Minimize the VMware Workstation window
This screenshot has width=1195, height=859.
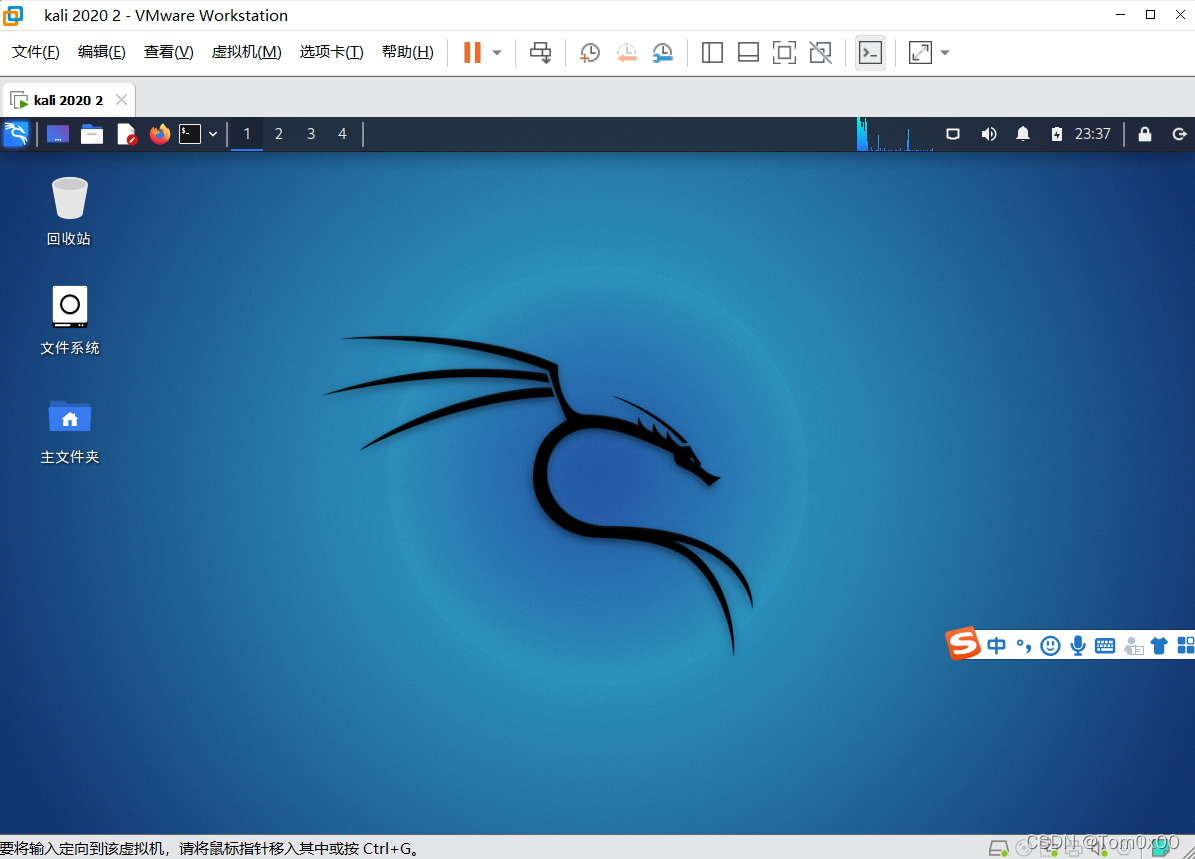tap(1120, 14)
